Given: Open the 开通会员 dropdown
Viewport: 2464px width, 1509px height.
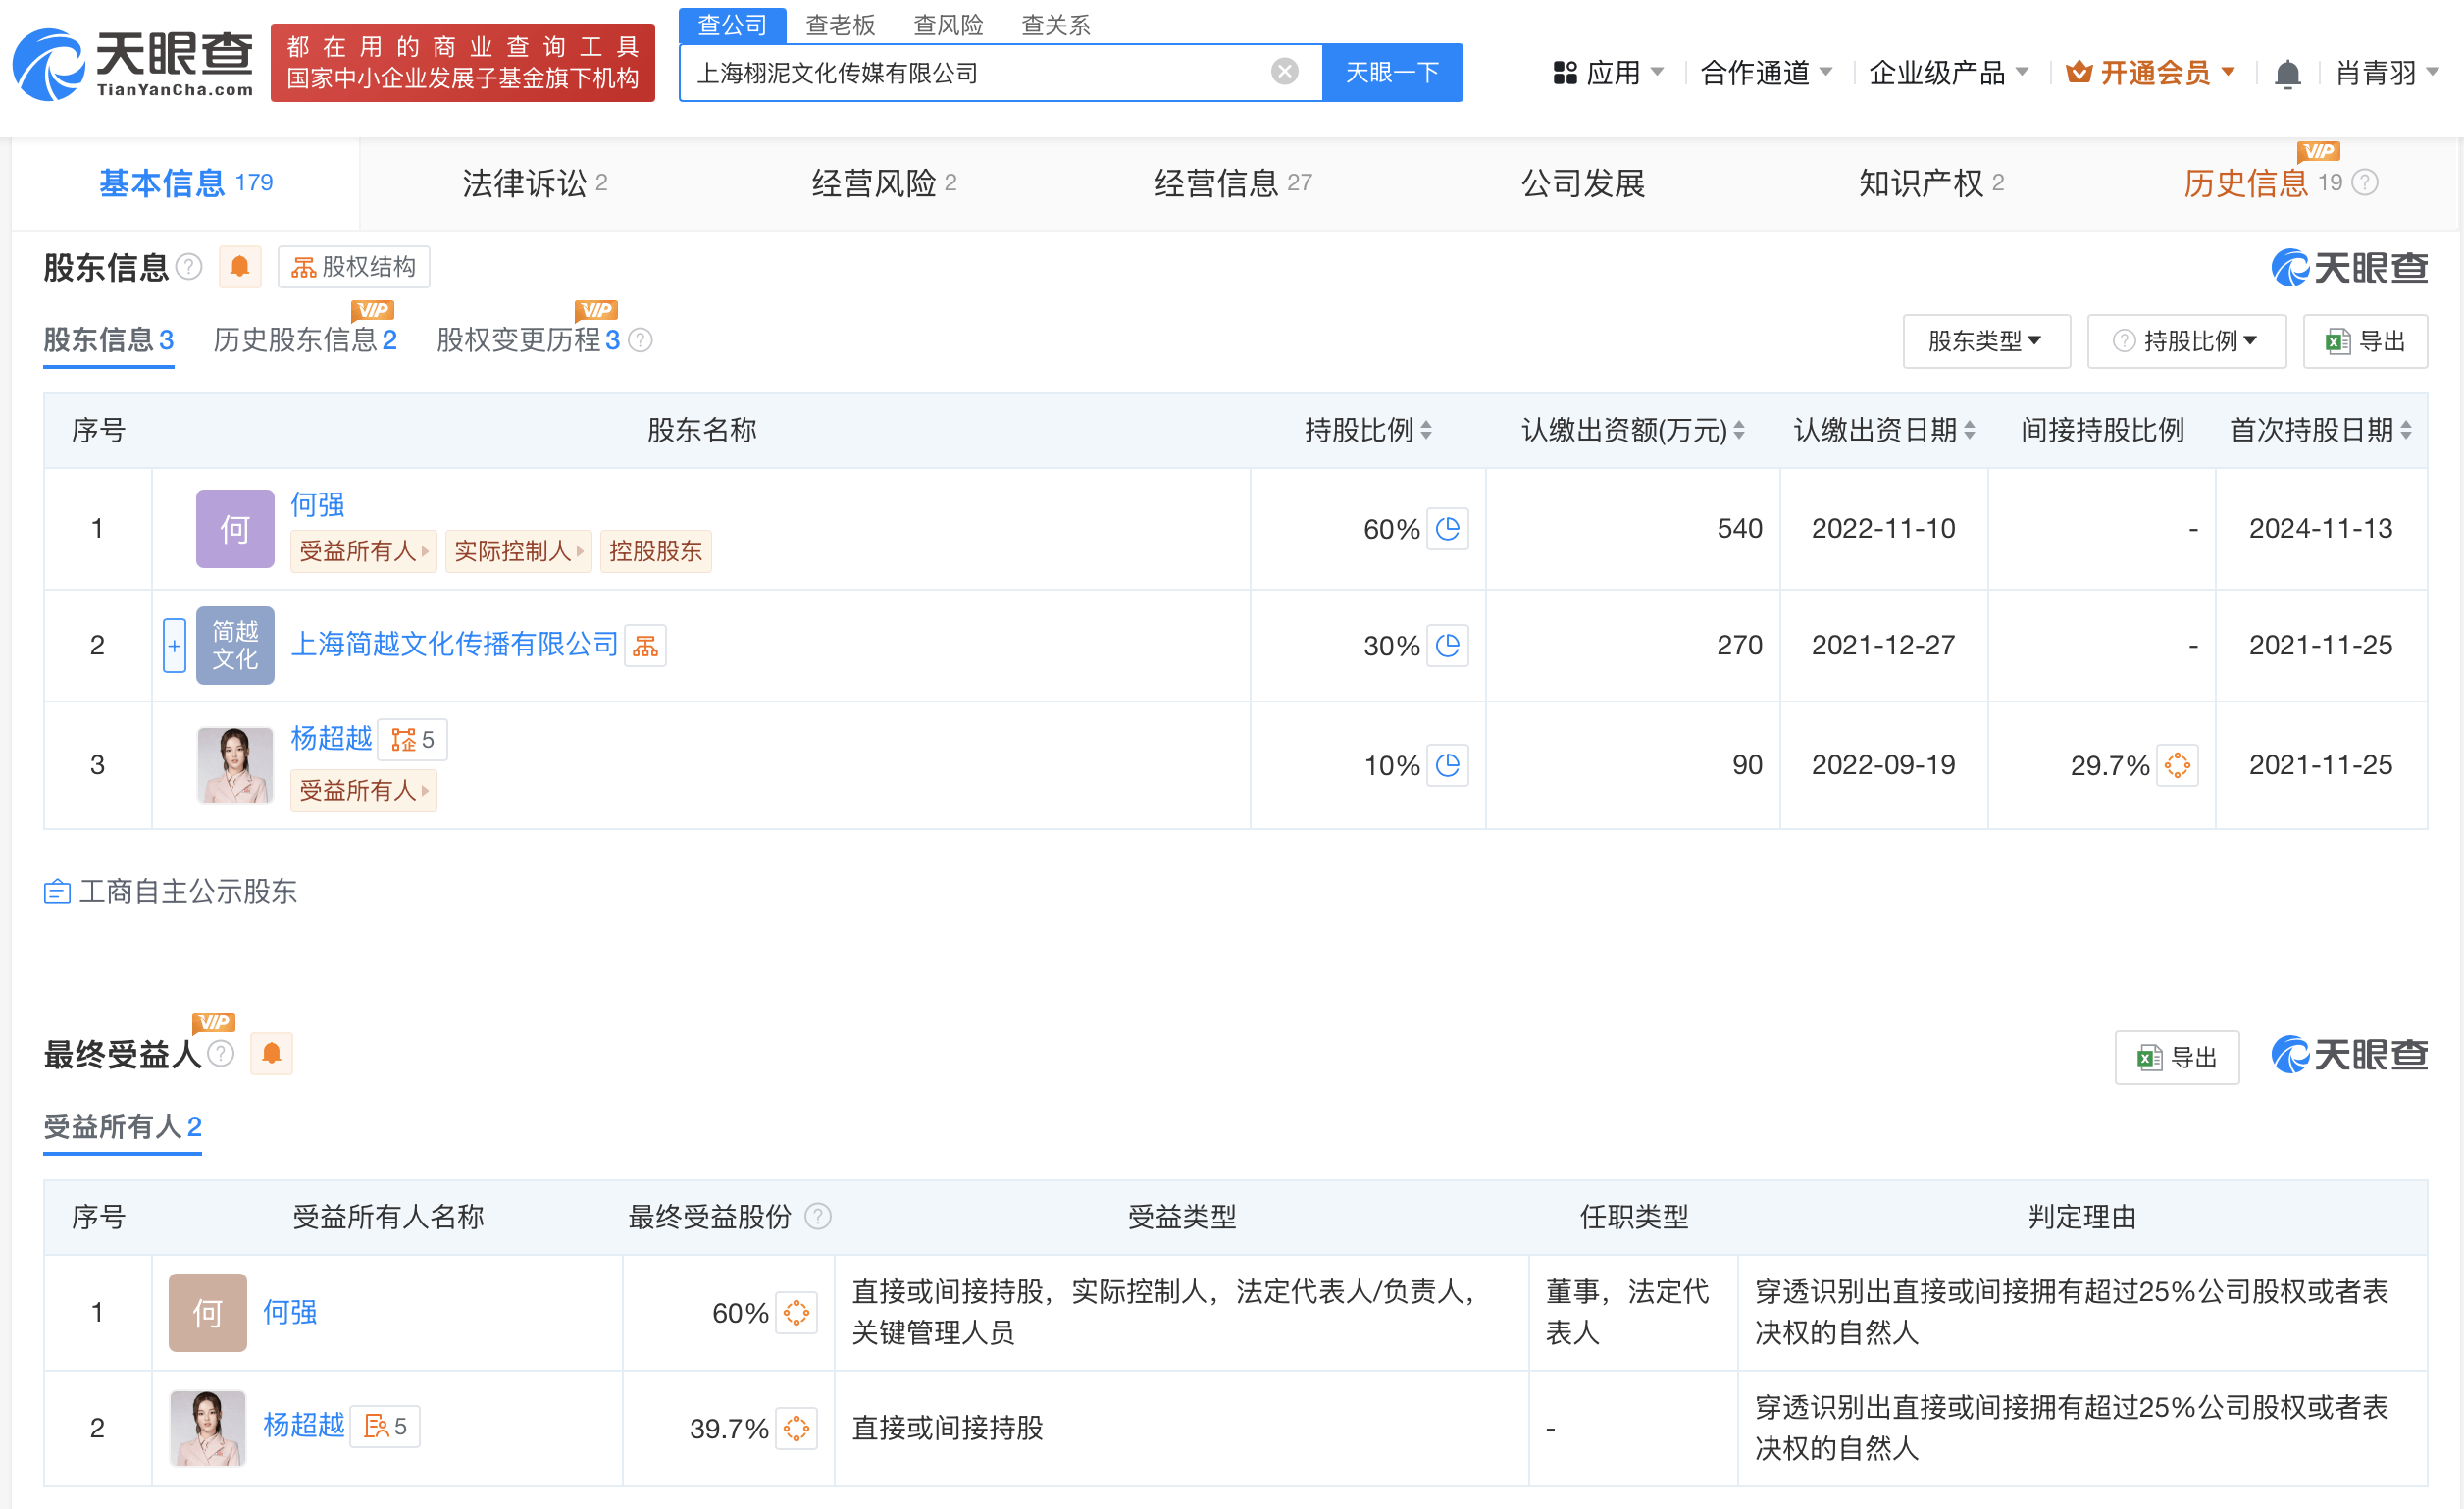Looking at the screenshot, I should tap(2150, 73).
